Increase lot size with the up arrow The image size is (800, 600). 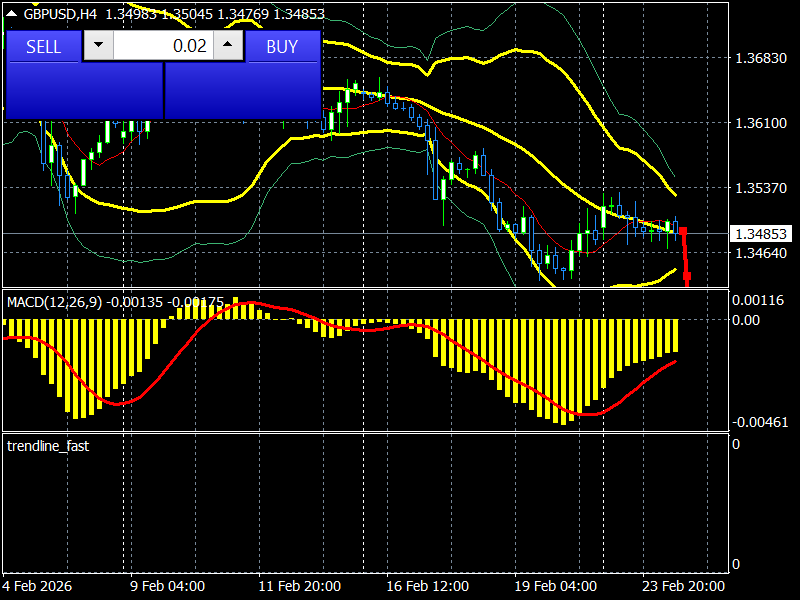(228, 45)
